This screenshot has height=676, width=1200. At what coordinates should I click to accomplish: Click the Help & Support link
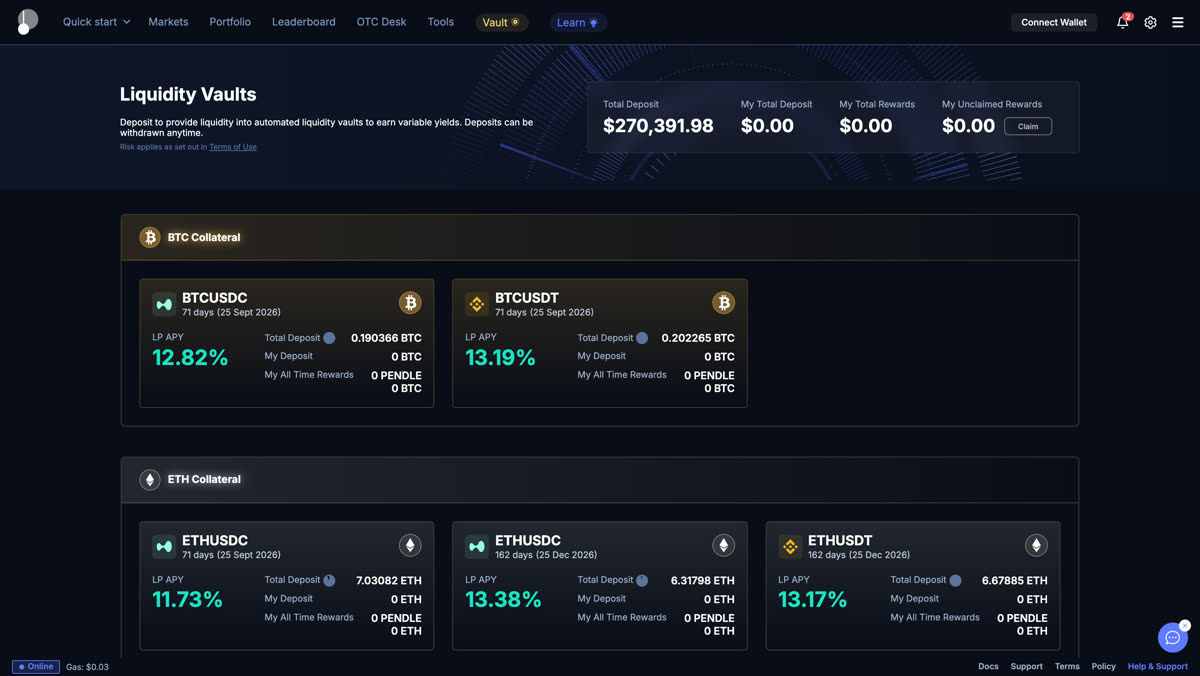1158,666
